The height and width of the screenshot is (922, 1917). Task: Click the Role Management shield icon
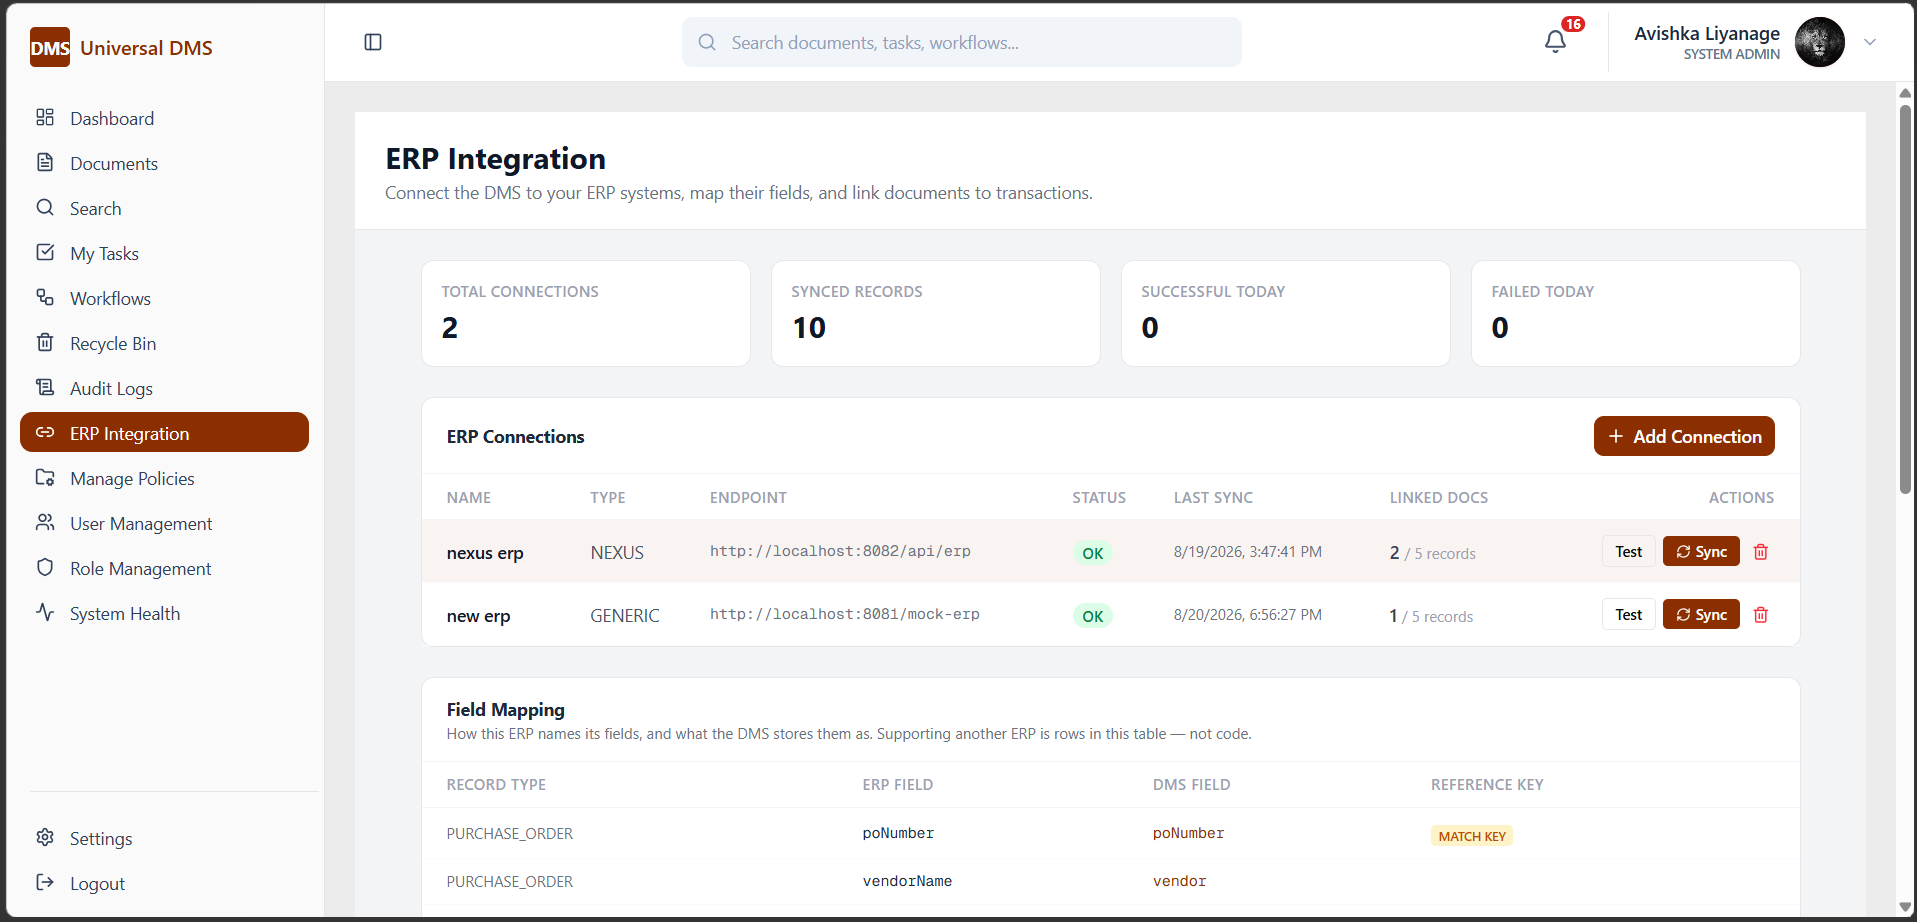(45, 567)
